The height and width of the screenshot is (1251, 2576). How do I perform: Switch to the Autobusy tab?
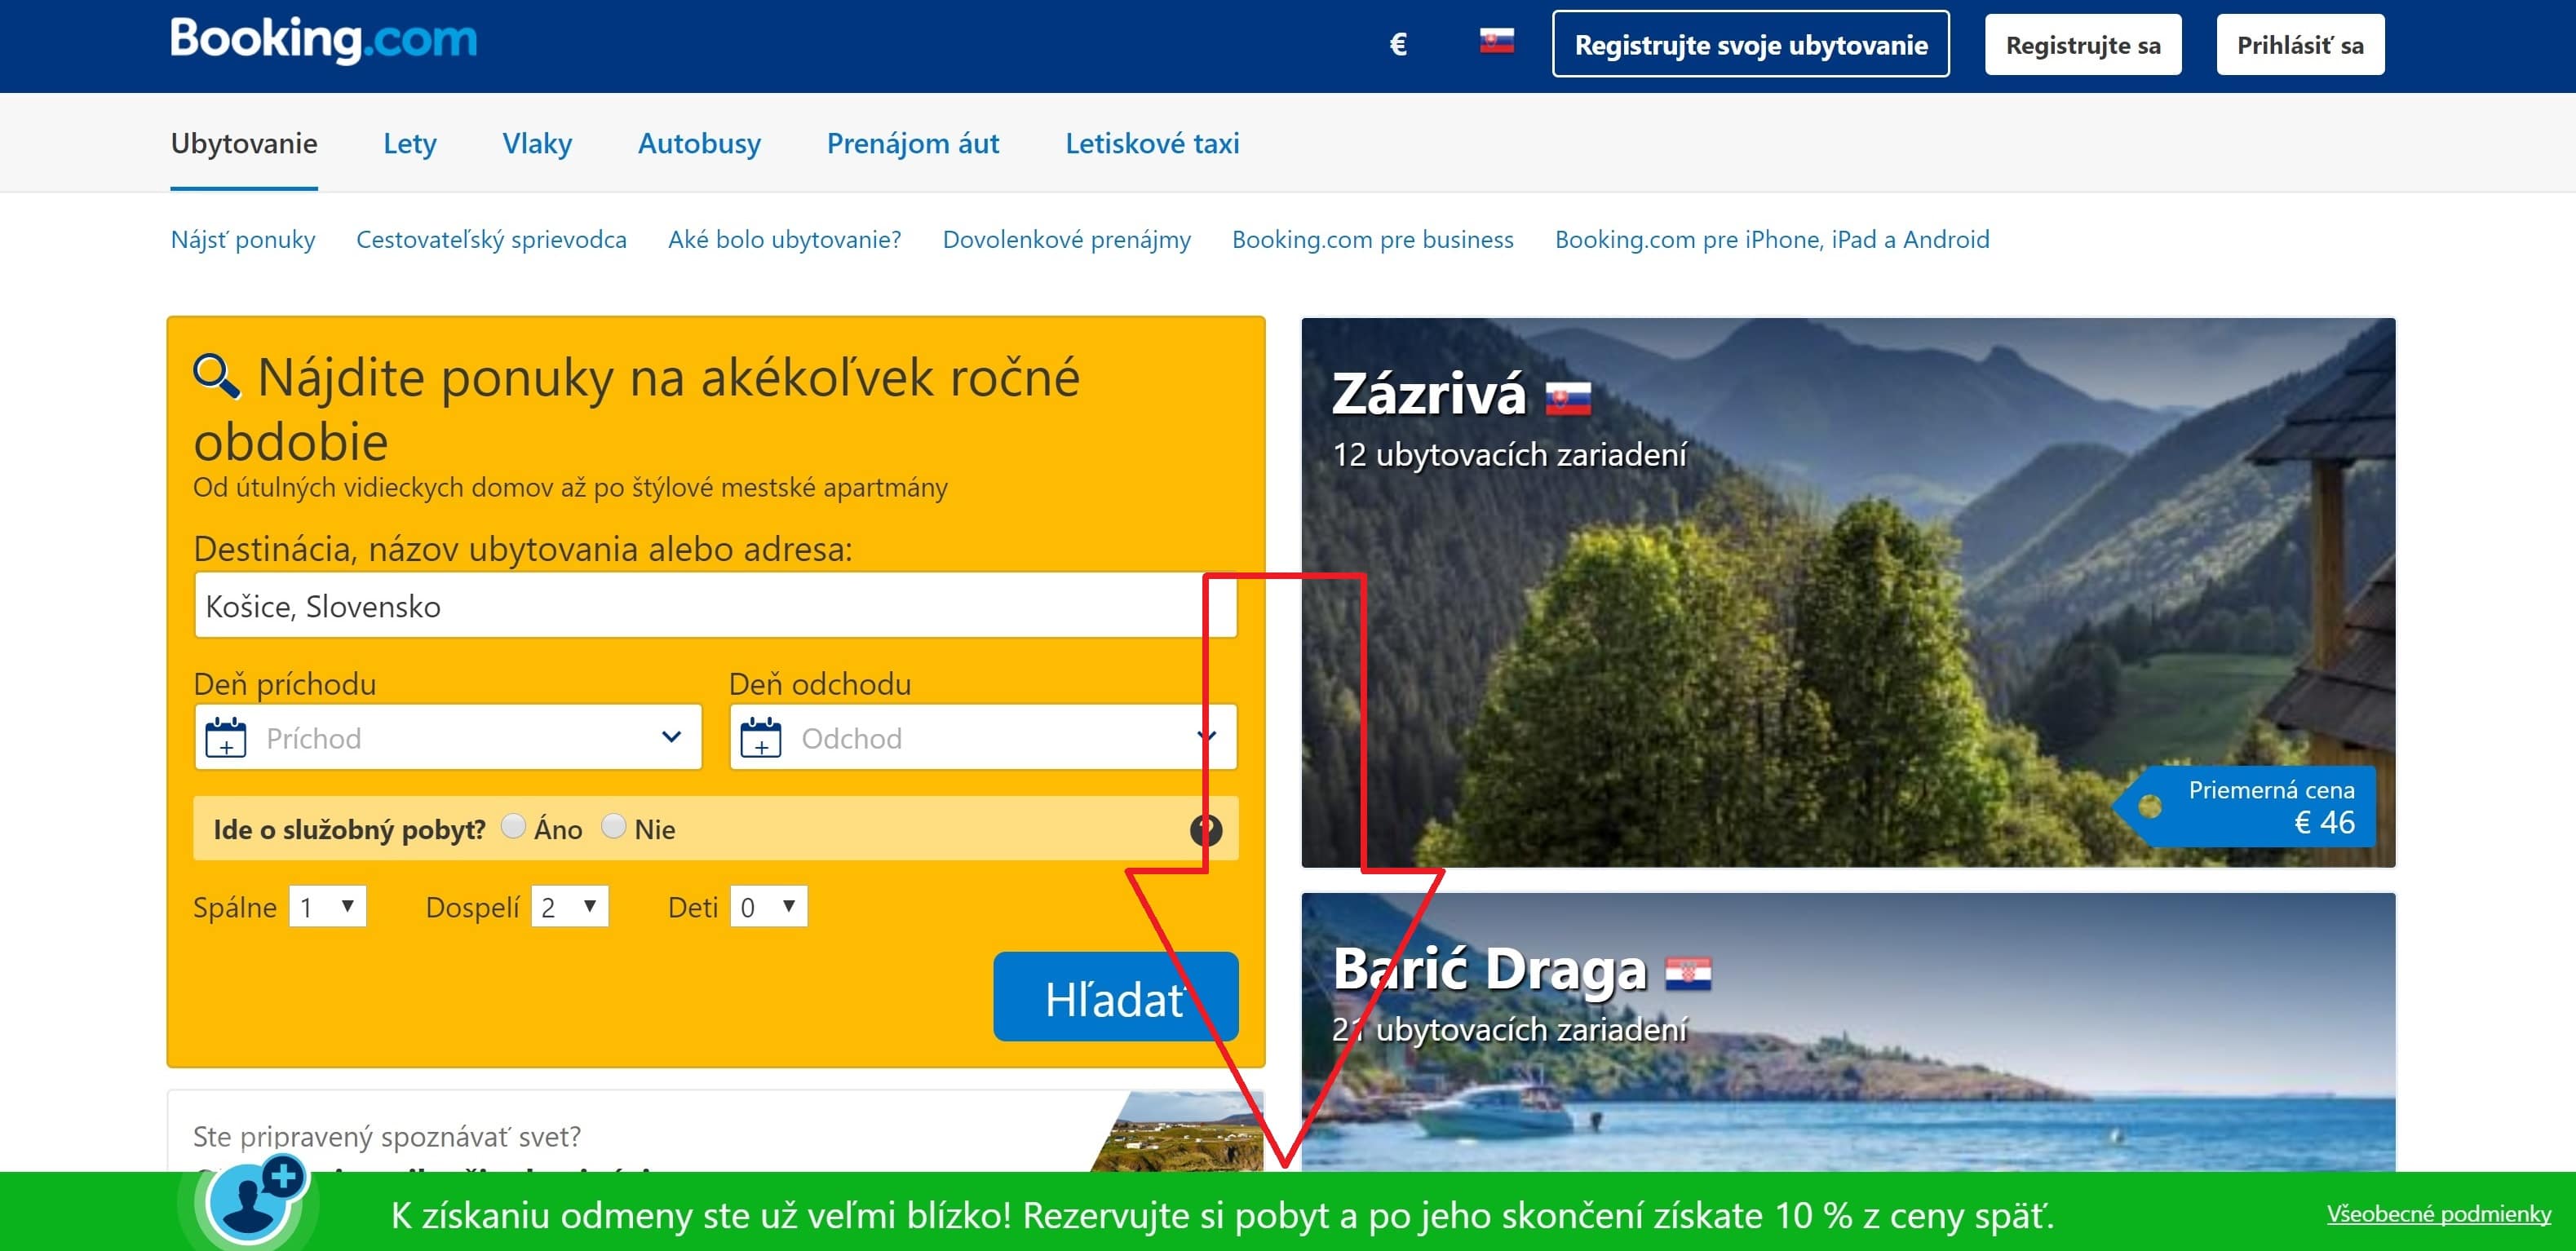coord(699,143)
